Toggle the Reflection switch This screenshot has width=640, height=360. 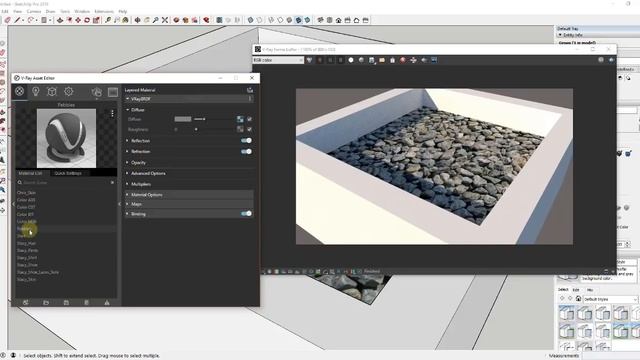click(x=246, y=140)
